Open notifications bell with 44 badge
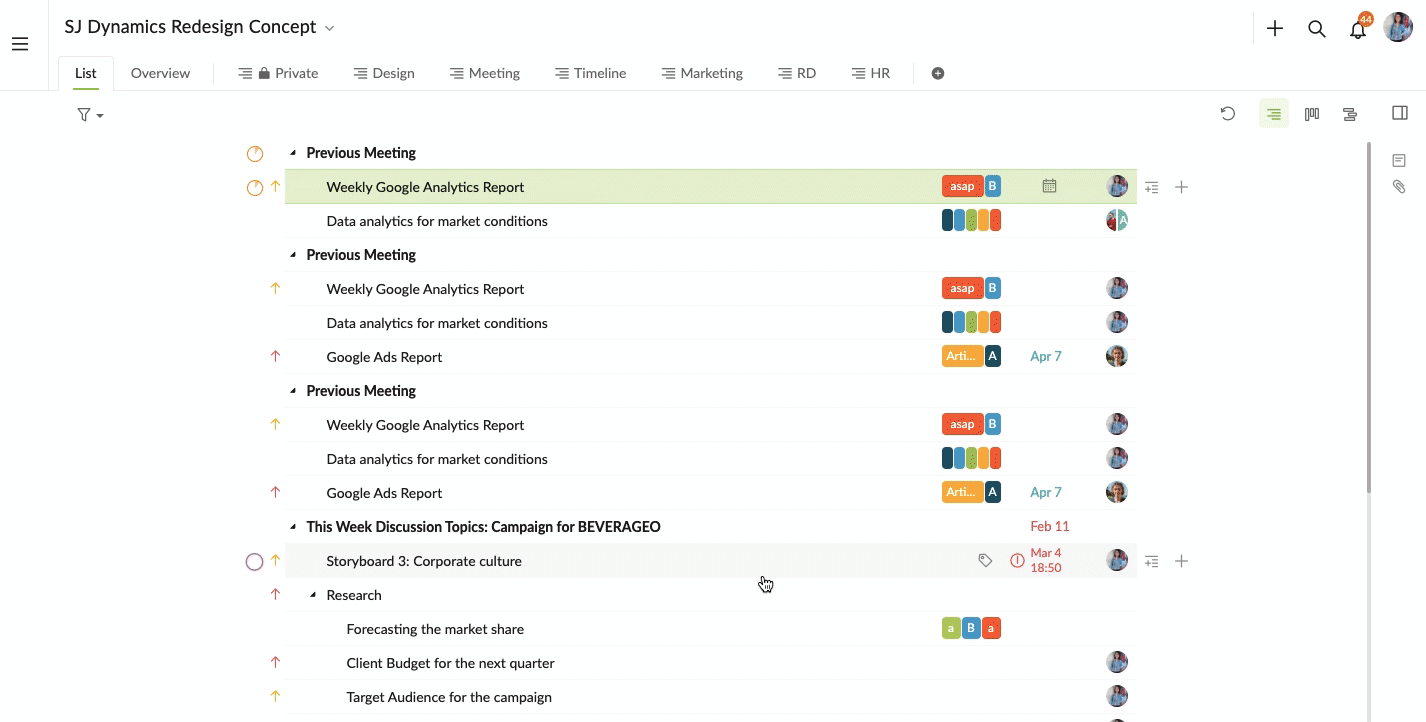 click(x=1358, y=27)
